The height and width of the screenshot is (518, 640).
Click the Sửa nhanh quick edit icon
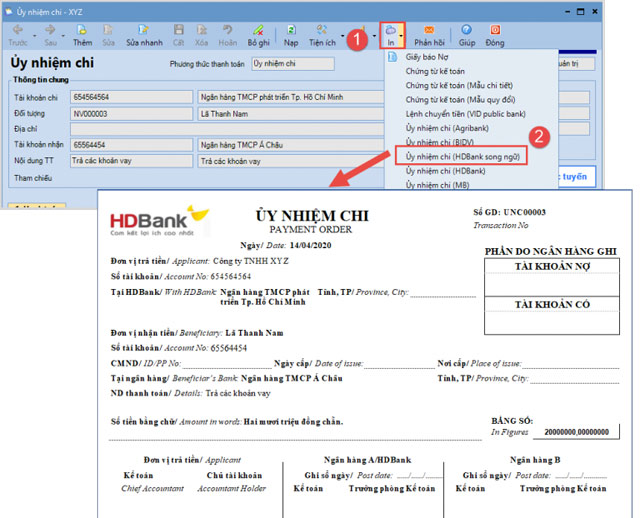pos(145,36)
